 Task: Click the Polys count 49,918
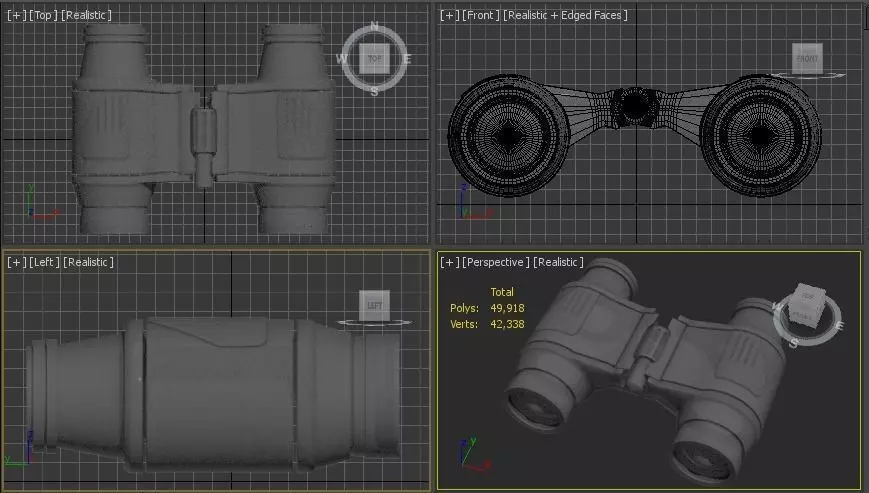[x=507, y=308]
